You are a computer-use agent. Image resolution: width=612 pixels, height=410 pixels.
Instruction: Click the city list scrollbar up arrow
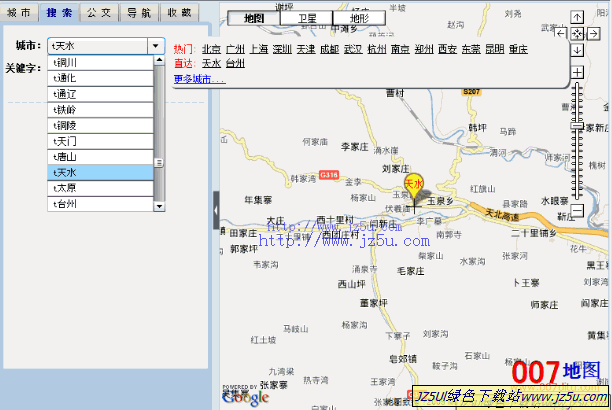click(159, 60)
